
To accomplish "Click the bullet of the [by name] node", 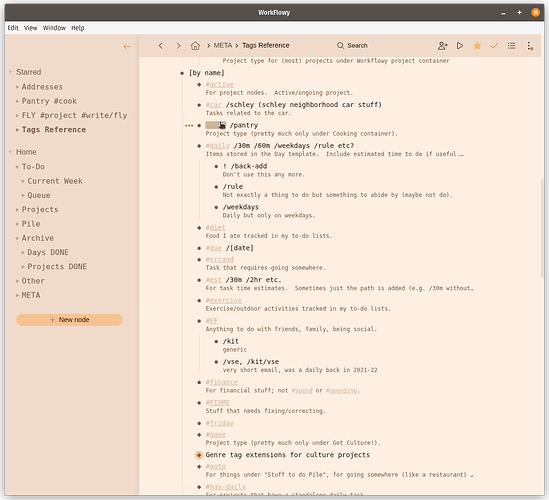I will tap(182, 73).
